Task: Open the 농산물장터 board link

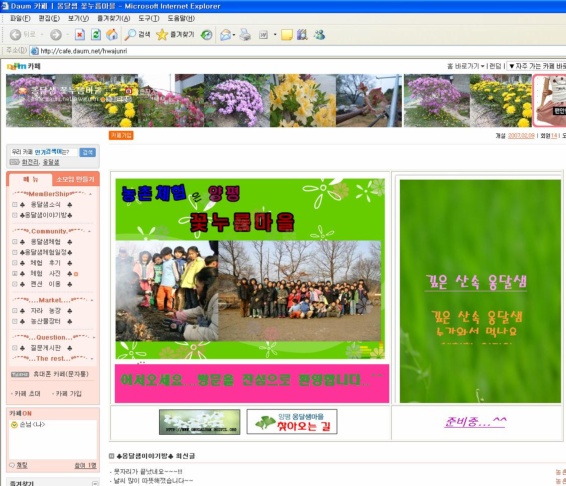Action: pos(45,321)
